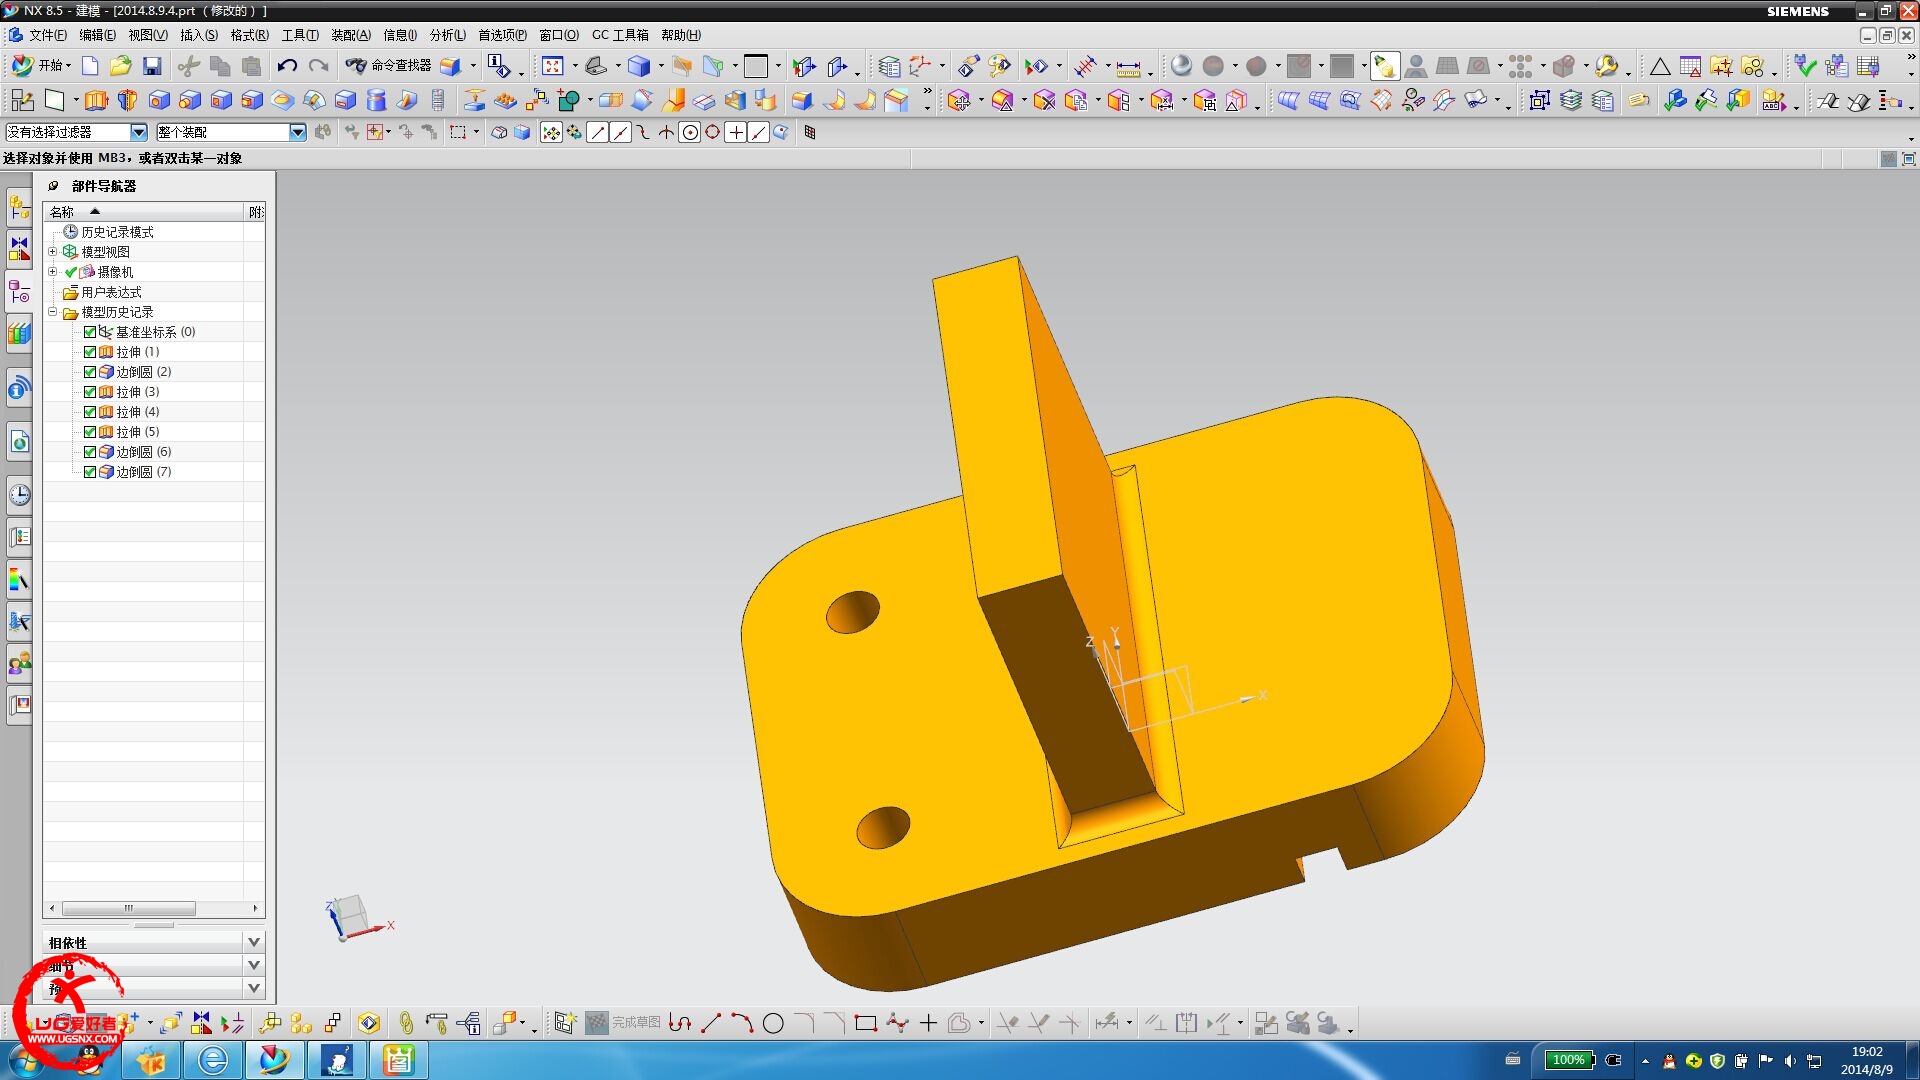Click the Profile sketch curve icon
The image size is (1920, 1080).
680,1023
